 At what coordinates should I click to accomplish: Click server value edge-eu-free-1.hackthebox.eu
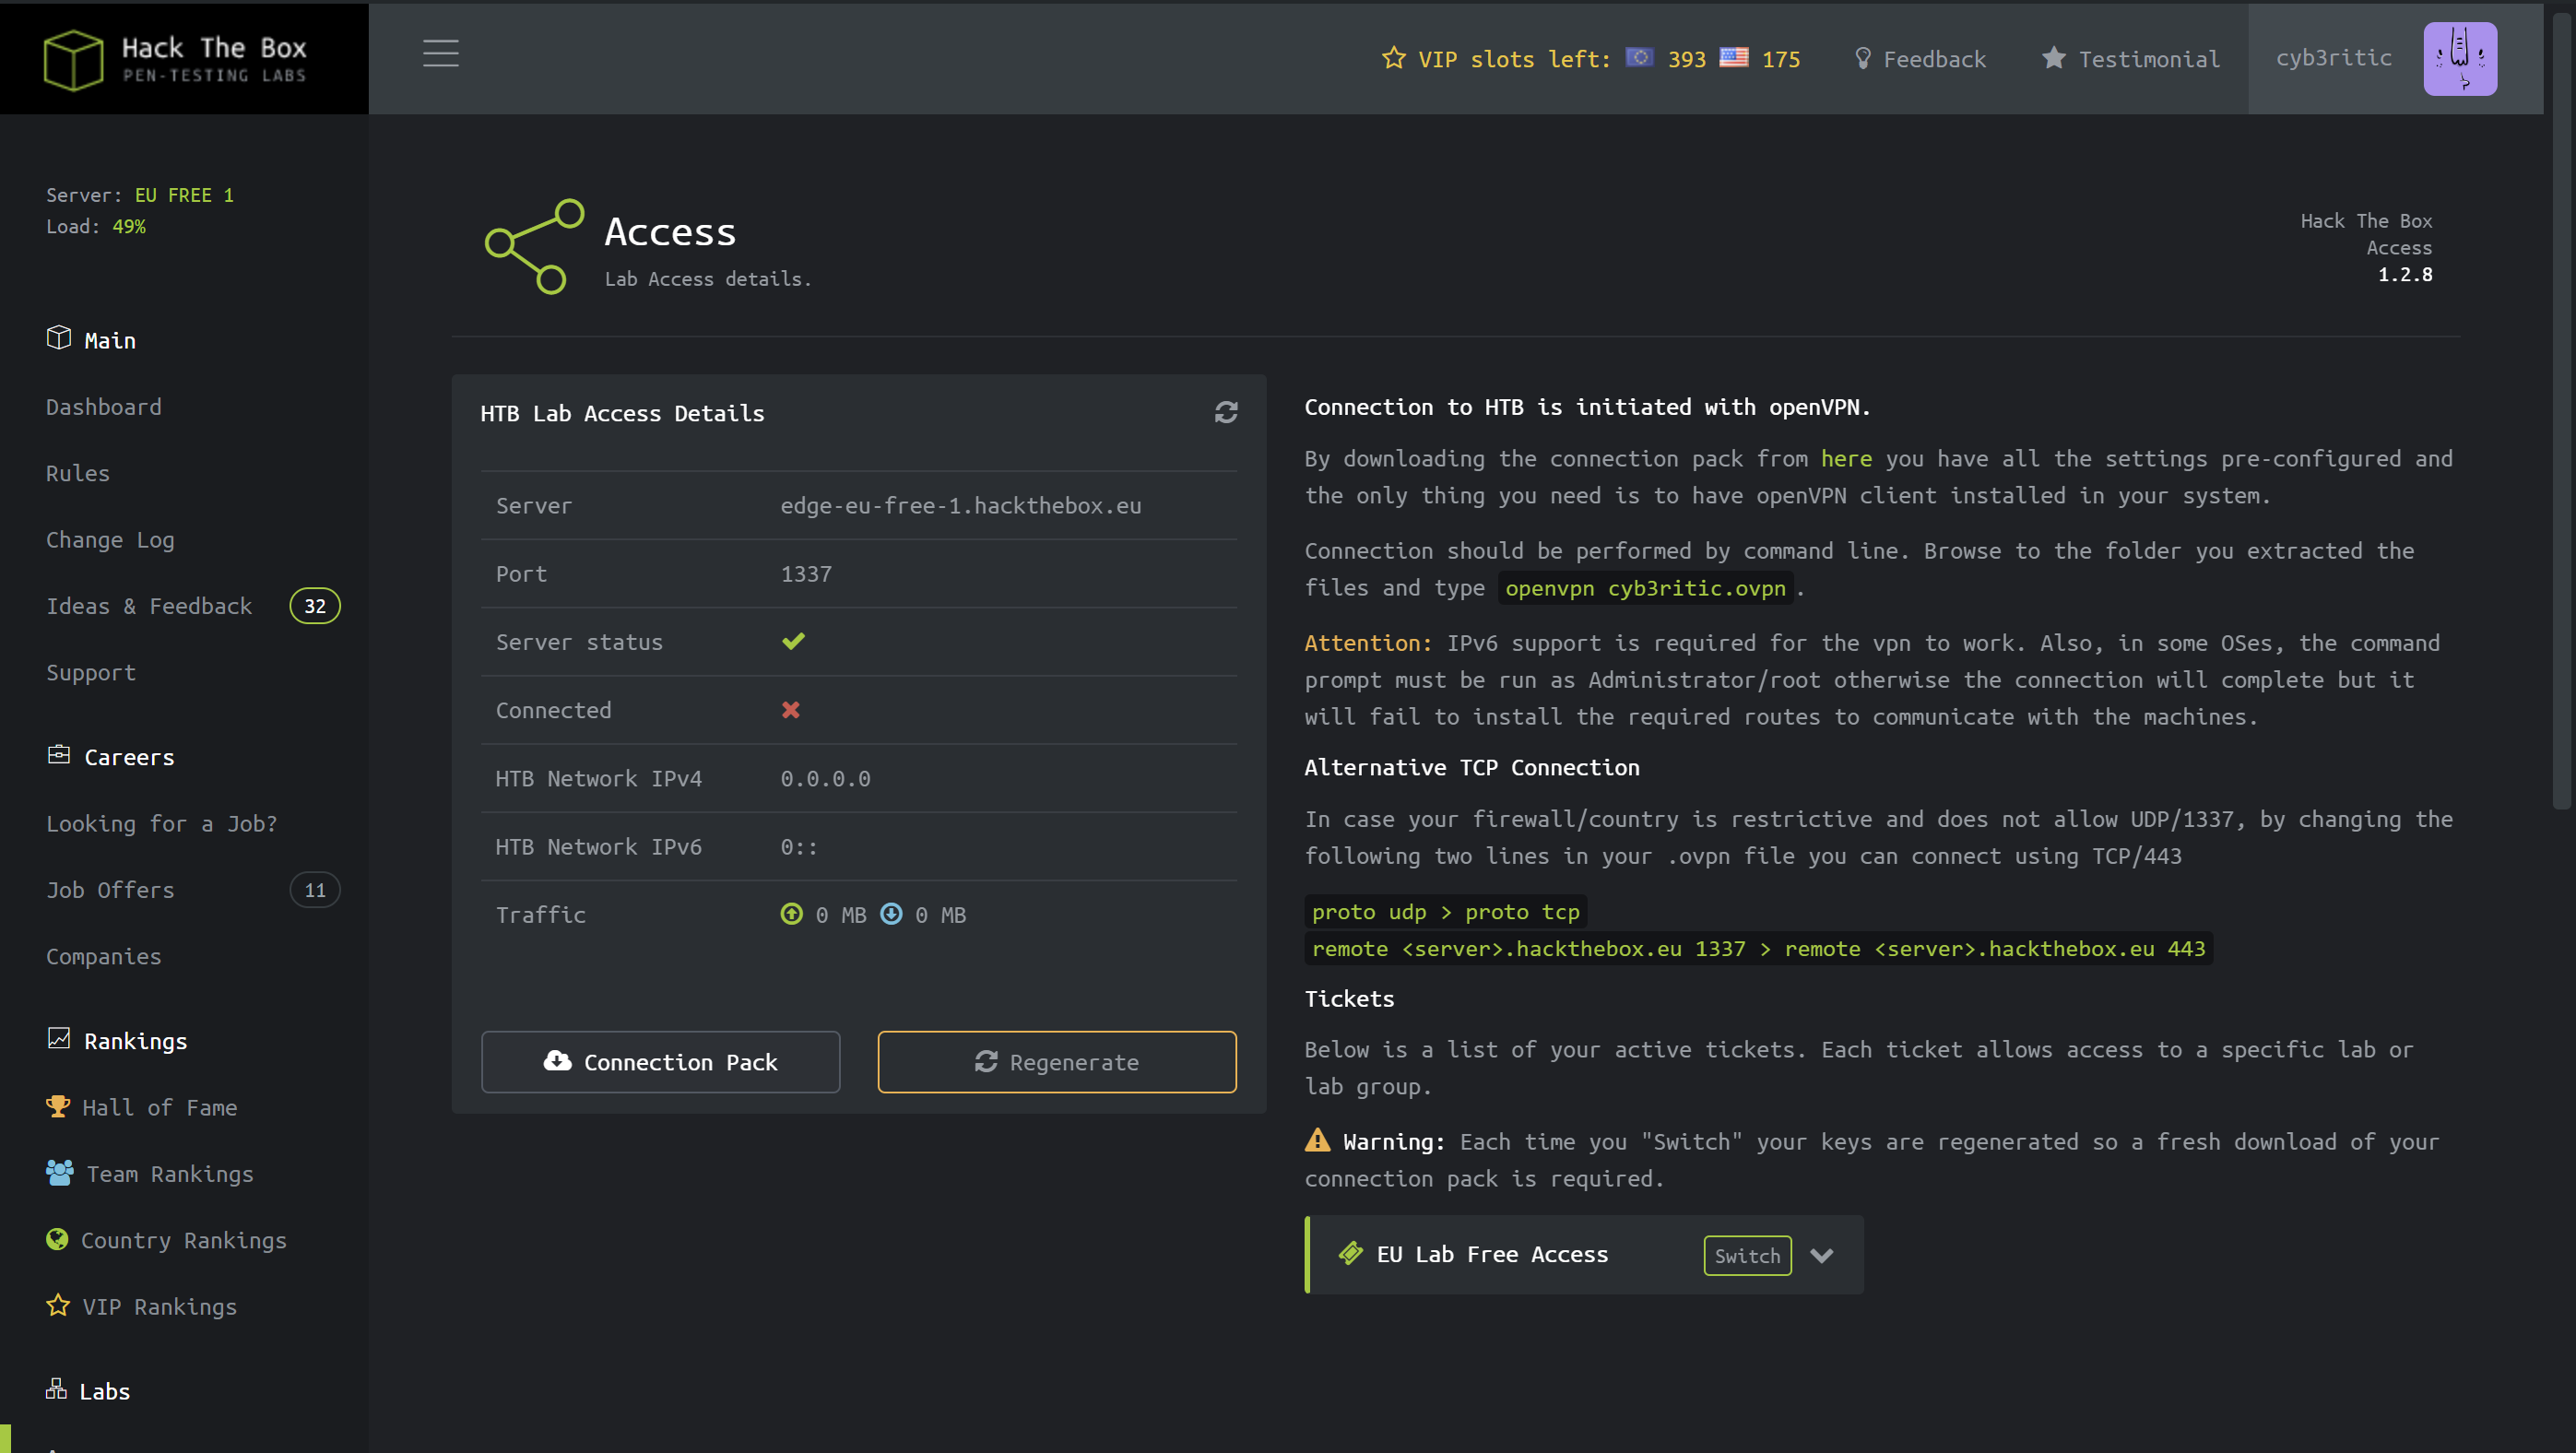961,506
